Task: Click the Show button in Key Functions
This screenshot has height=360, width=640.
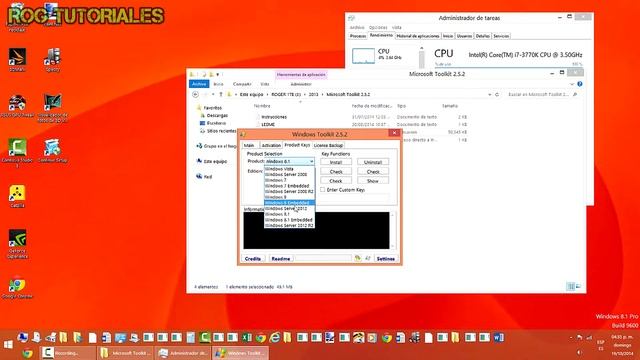Action: [x=373, y=181]
